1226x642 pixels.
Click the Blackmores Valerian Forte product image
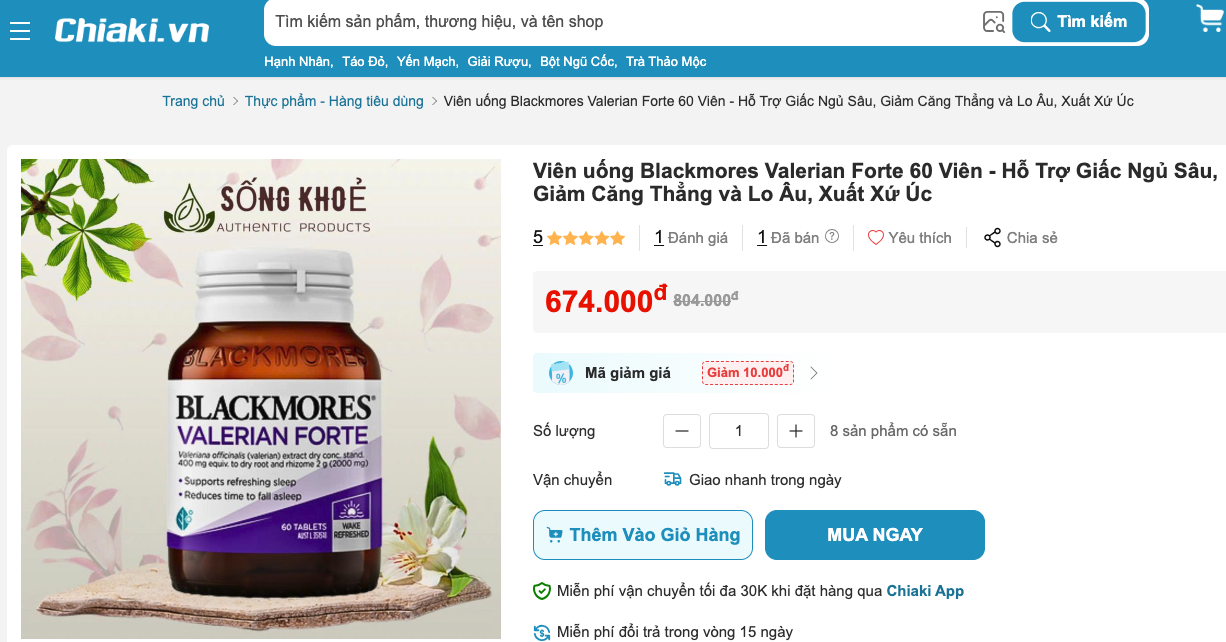click(x=261, y=399)
